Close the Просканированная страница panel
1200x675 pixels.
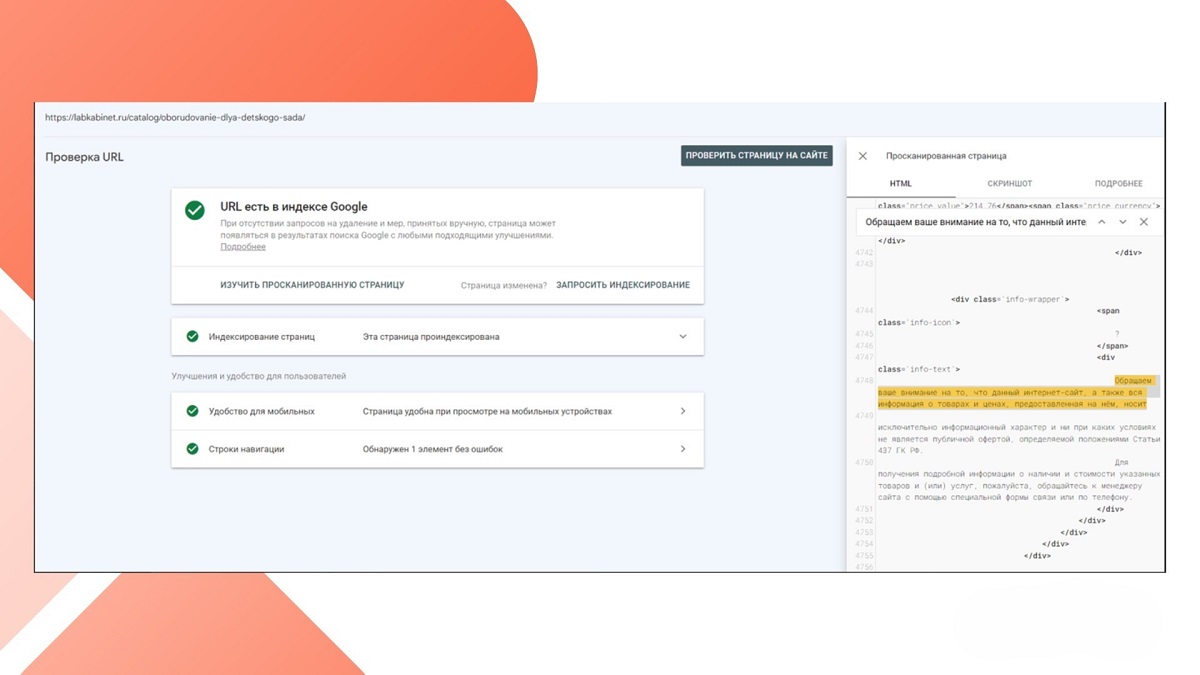point(863,156)
